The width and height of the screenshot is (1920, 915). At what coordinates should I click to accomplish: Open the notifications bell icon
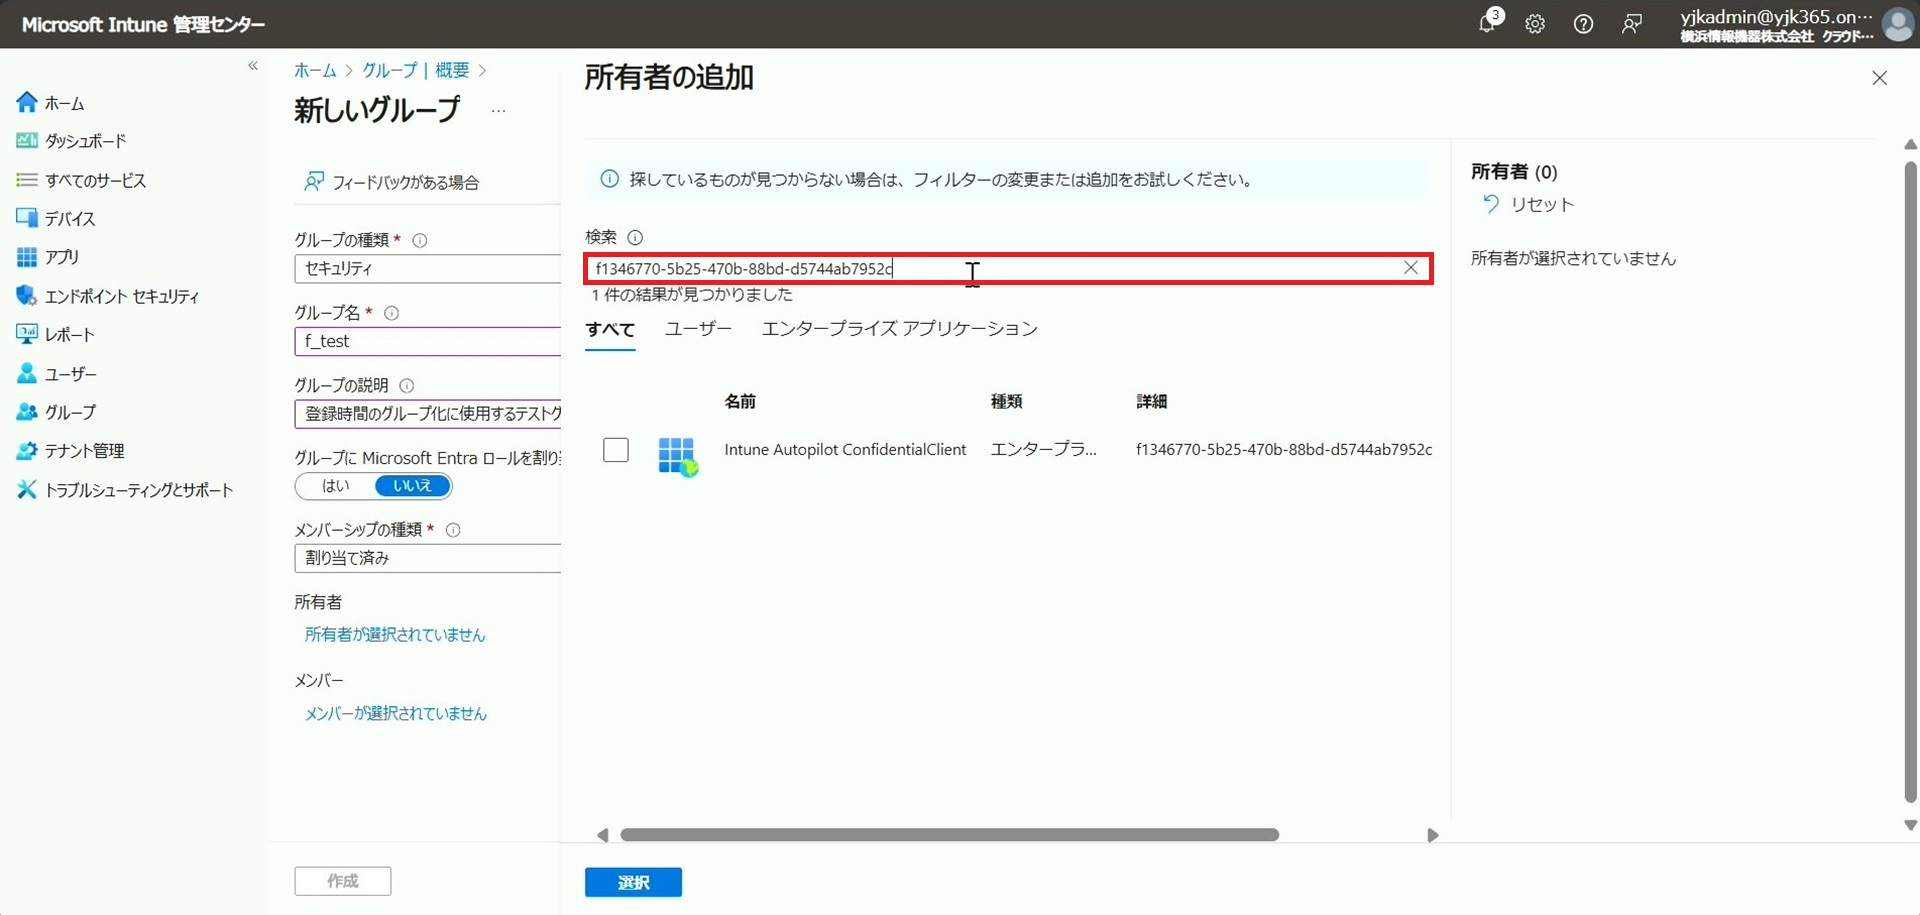tap(1487, 24)
